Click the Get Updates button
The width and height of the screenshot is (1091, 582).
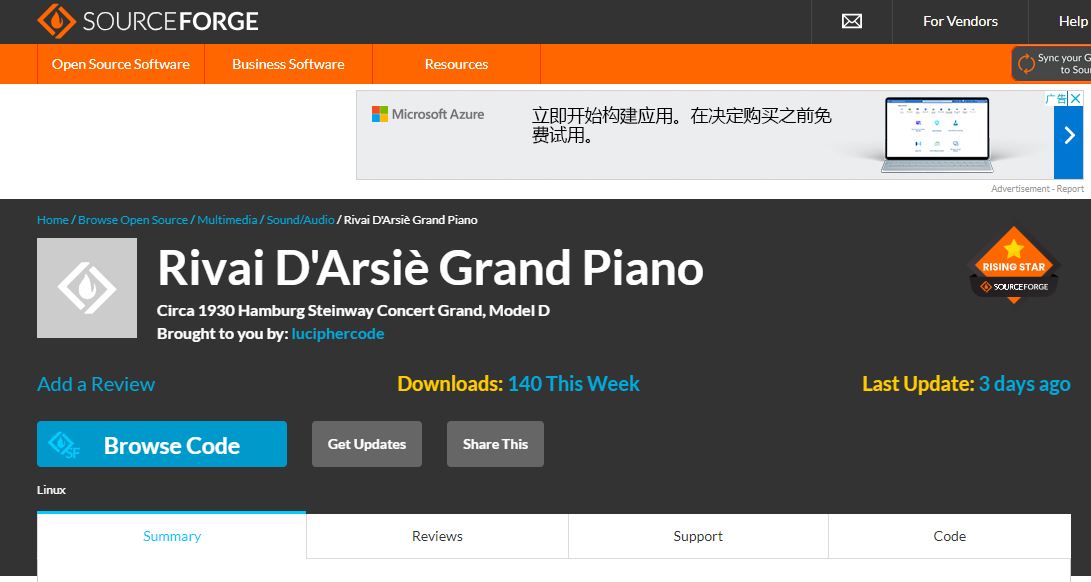click(367, 444)
